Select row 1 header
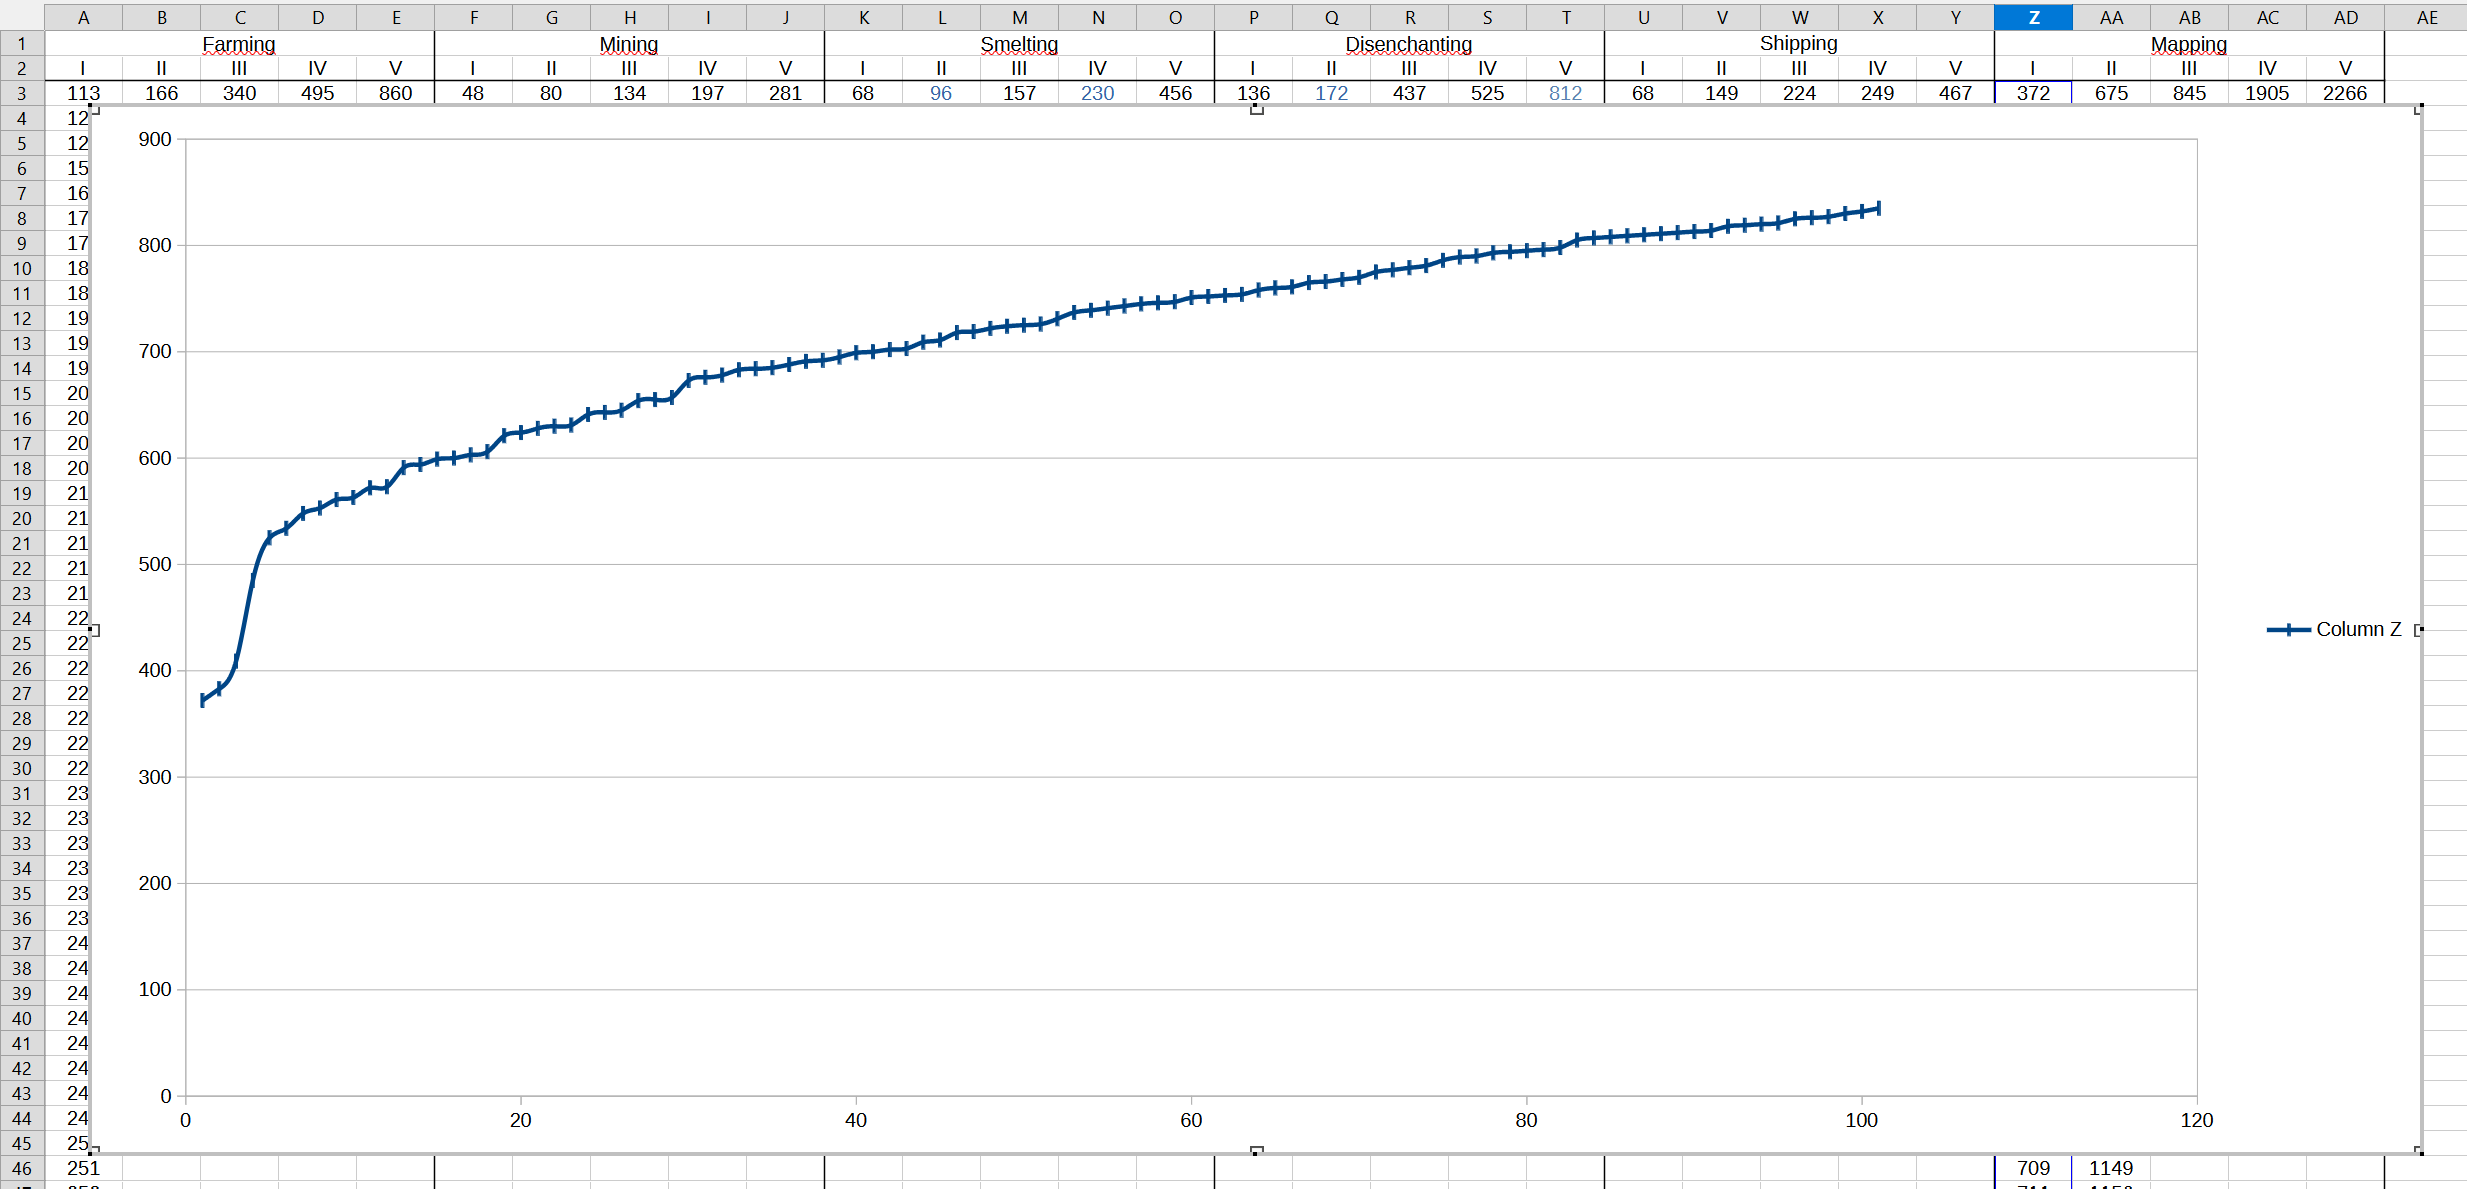 tap(22, 43)
